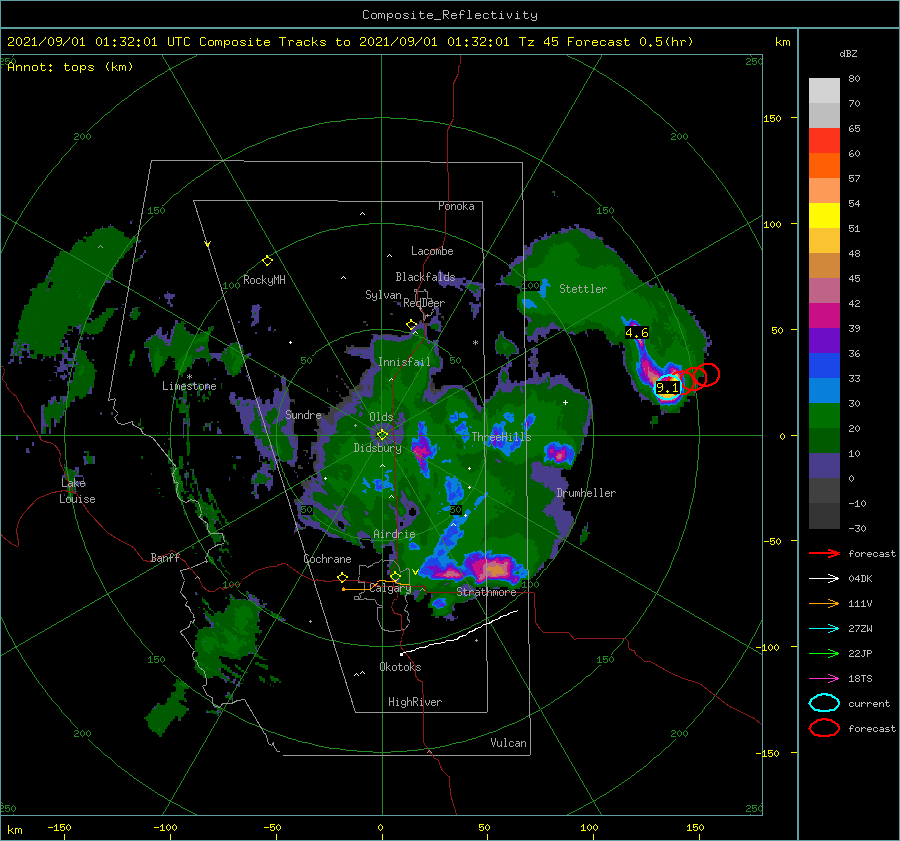Click the Calgary city label
Viewport: 900px width, 841px height.
click(390, 588)
